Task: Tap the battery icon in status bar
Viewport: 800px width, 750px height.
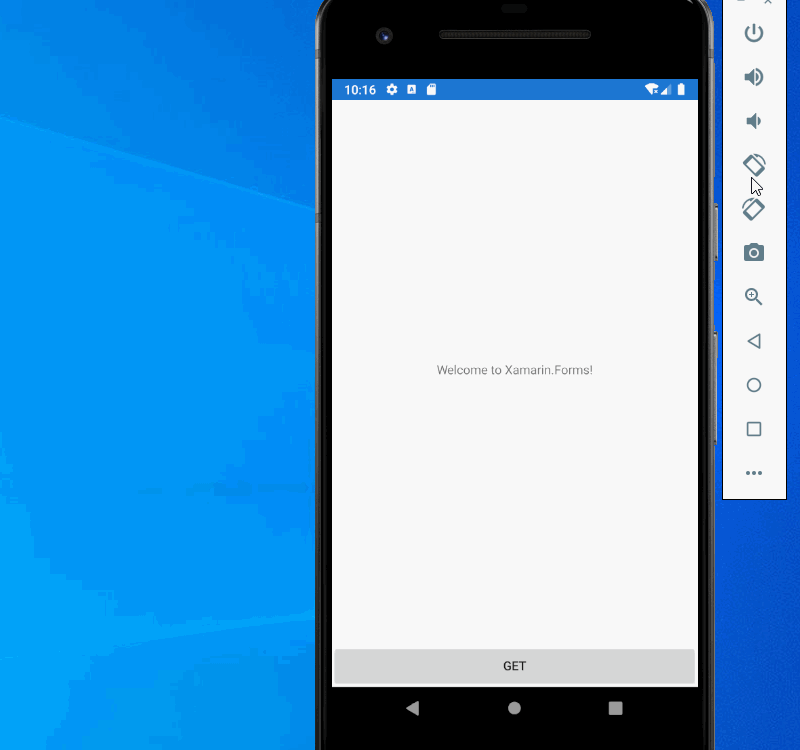Action: [x=681, y=90]
